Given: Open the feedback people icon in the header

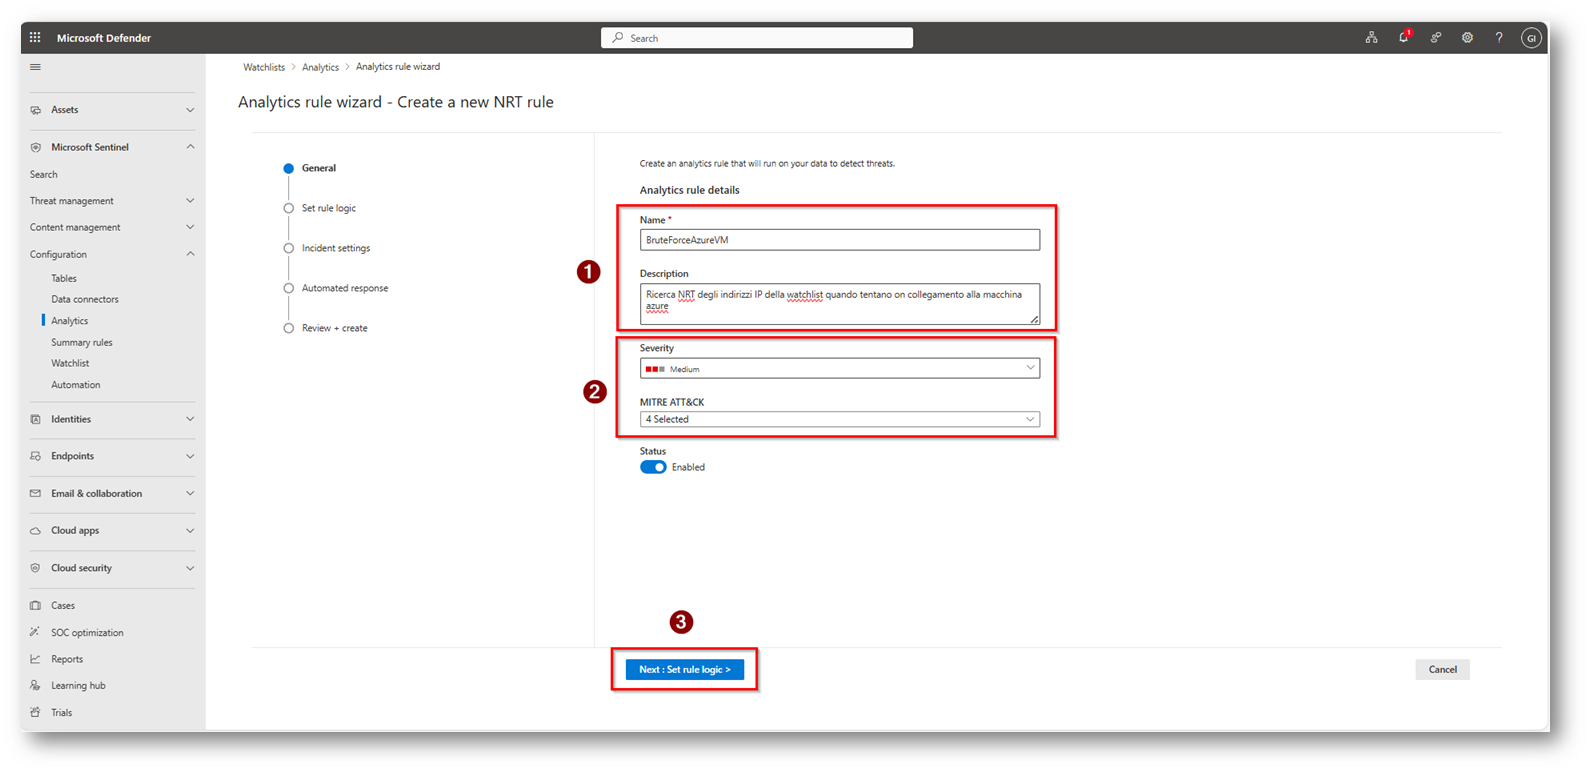Looking at the screenshot, I should (1435, 38).
